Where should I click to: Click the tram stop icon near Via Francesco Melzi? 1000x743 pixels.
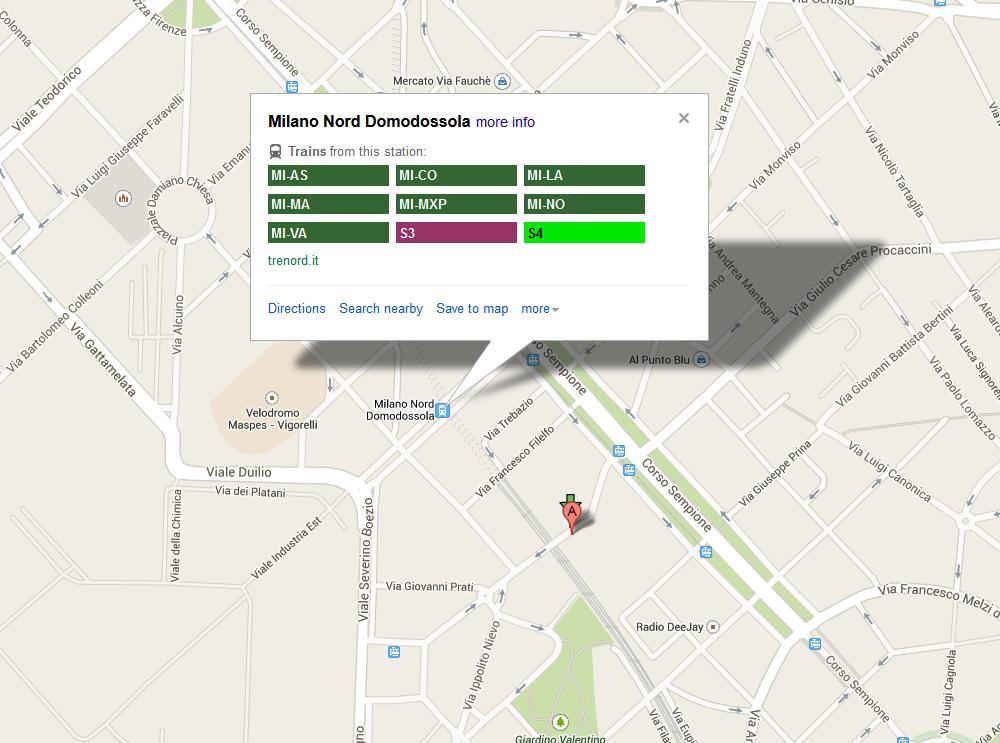point(814,644)
